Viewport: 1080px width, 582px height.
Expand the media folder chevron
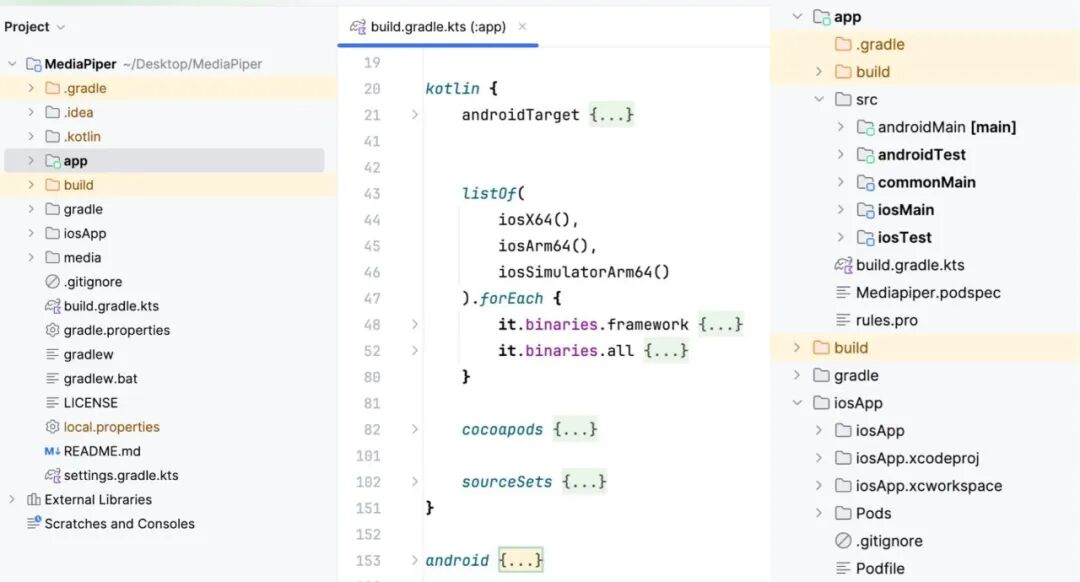[x=31, y=257]
